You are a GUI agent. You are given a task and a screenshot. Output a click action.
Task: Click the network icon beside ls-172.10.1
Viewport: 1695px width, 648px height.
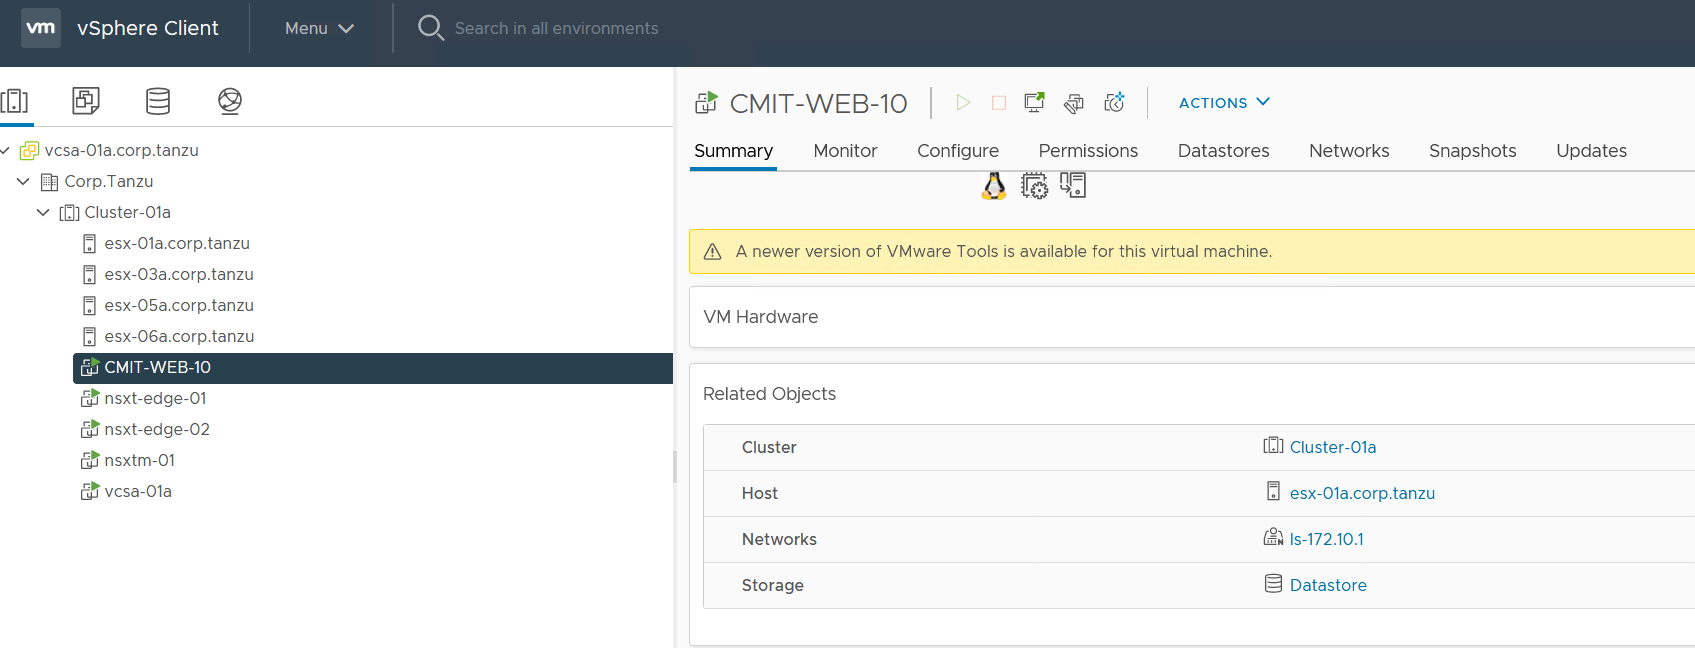point(1273,538)
